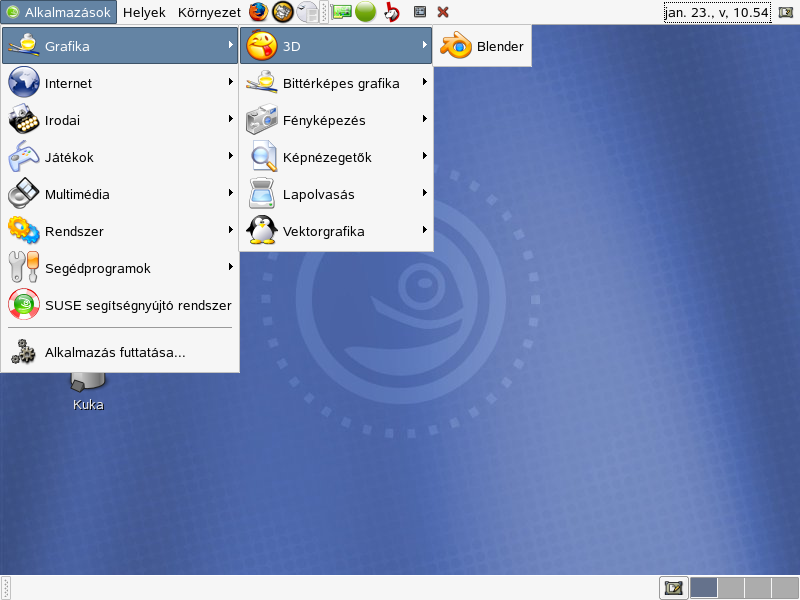Click the Lapolvasás scanner icon
This screenshot has width=800, height=600.
tap(262, 194)
